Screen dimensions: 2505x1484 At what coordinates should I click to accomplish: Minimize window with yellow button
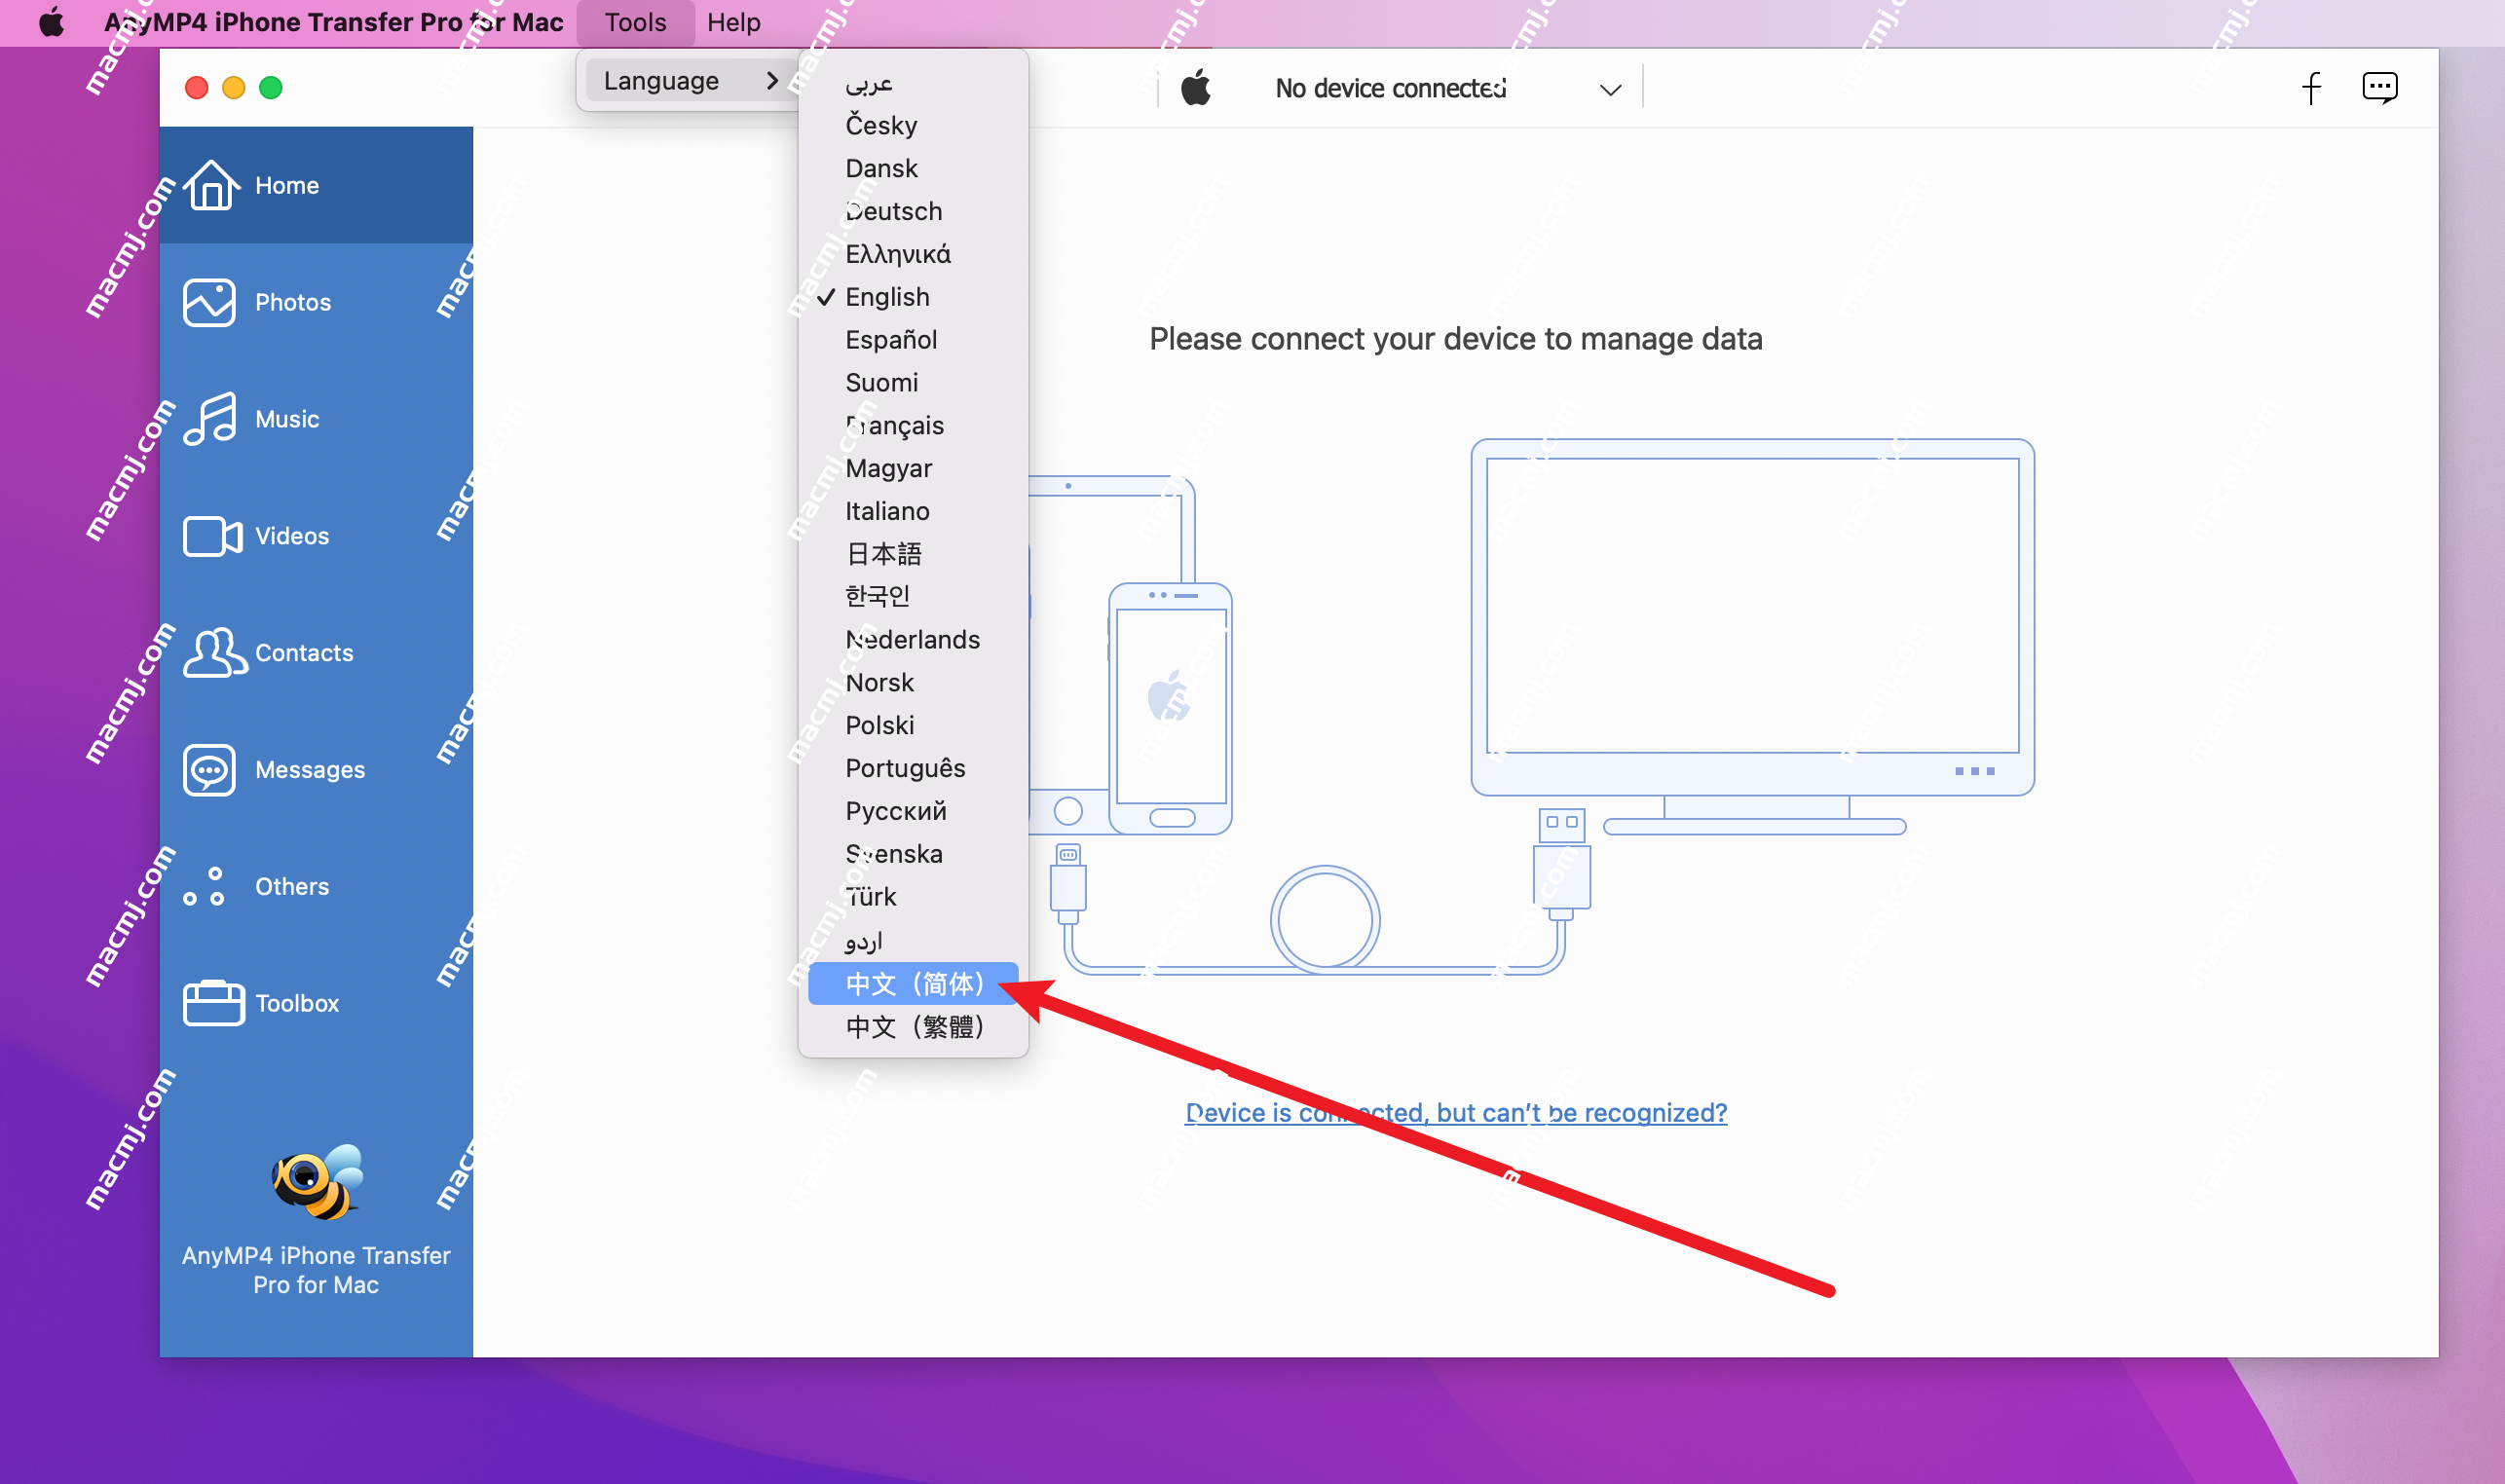tap(234, 88)
